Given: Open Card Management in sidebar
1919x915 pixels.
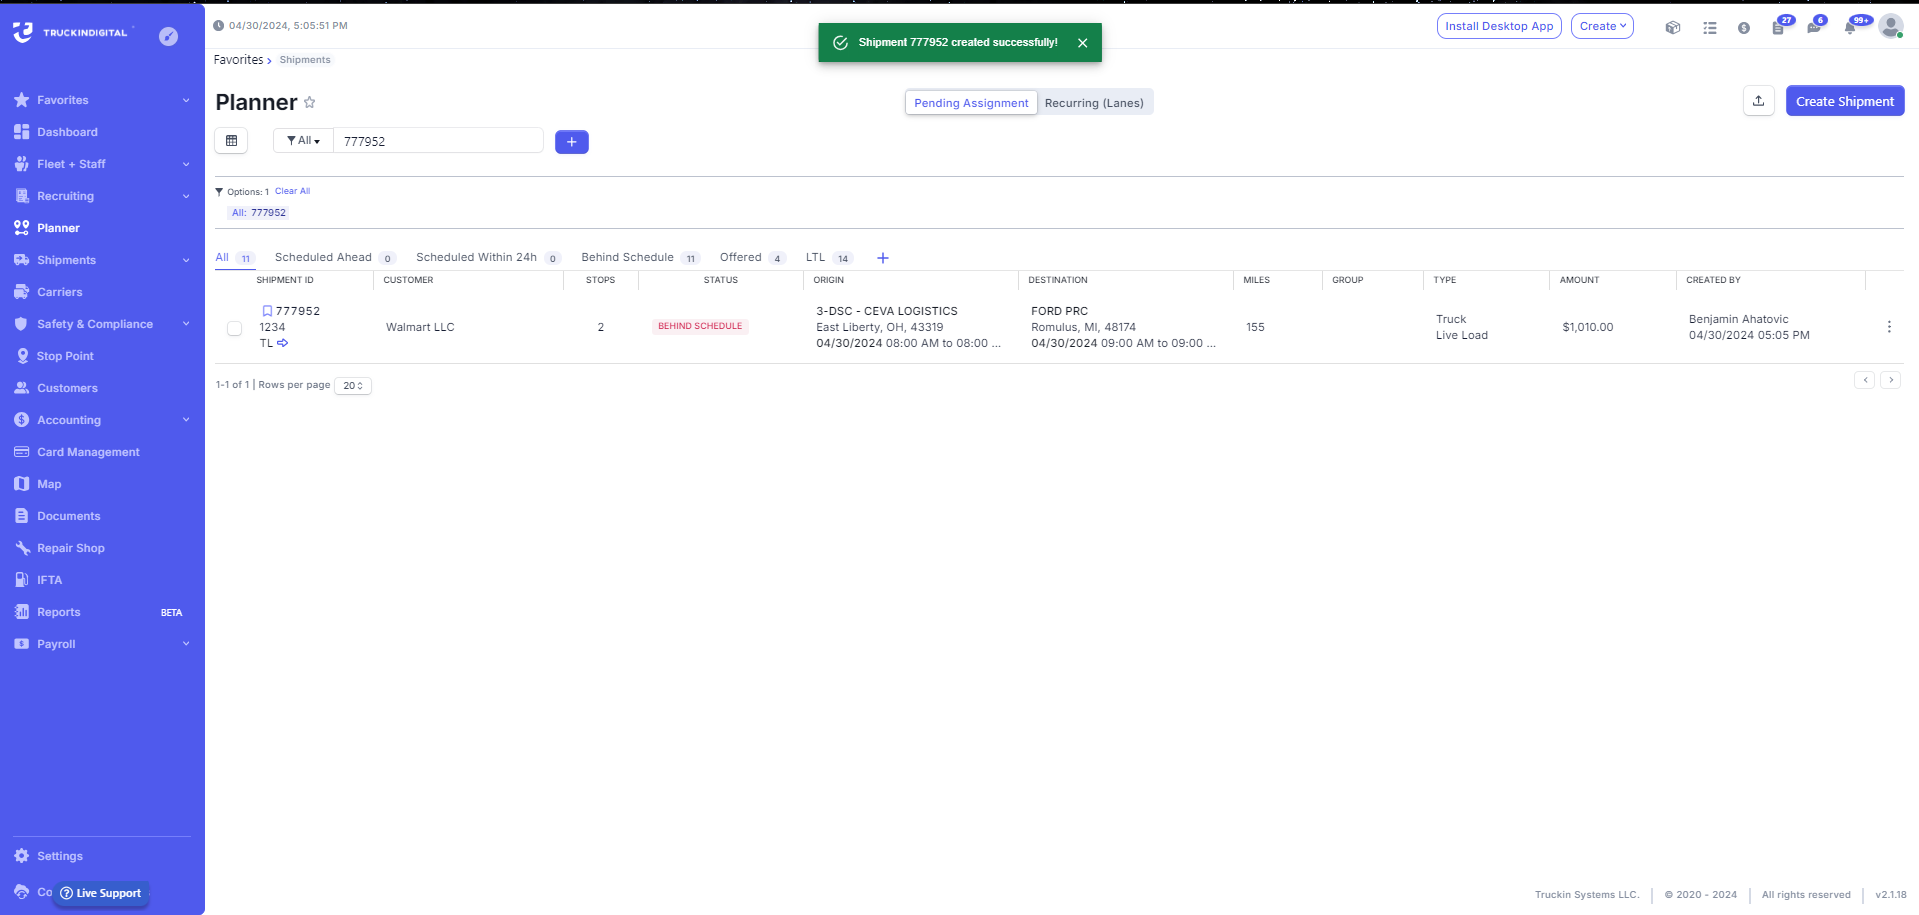Looking at the screenshot, I should click(88, 452).
